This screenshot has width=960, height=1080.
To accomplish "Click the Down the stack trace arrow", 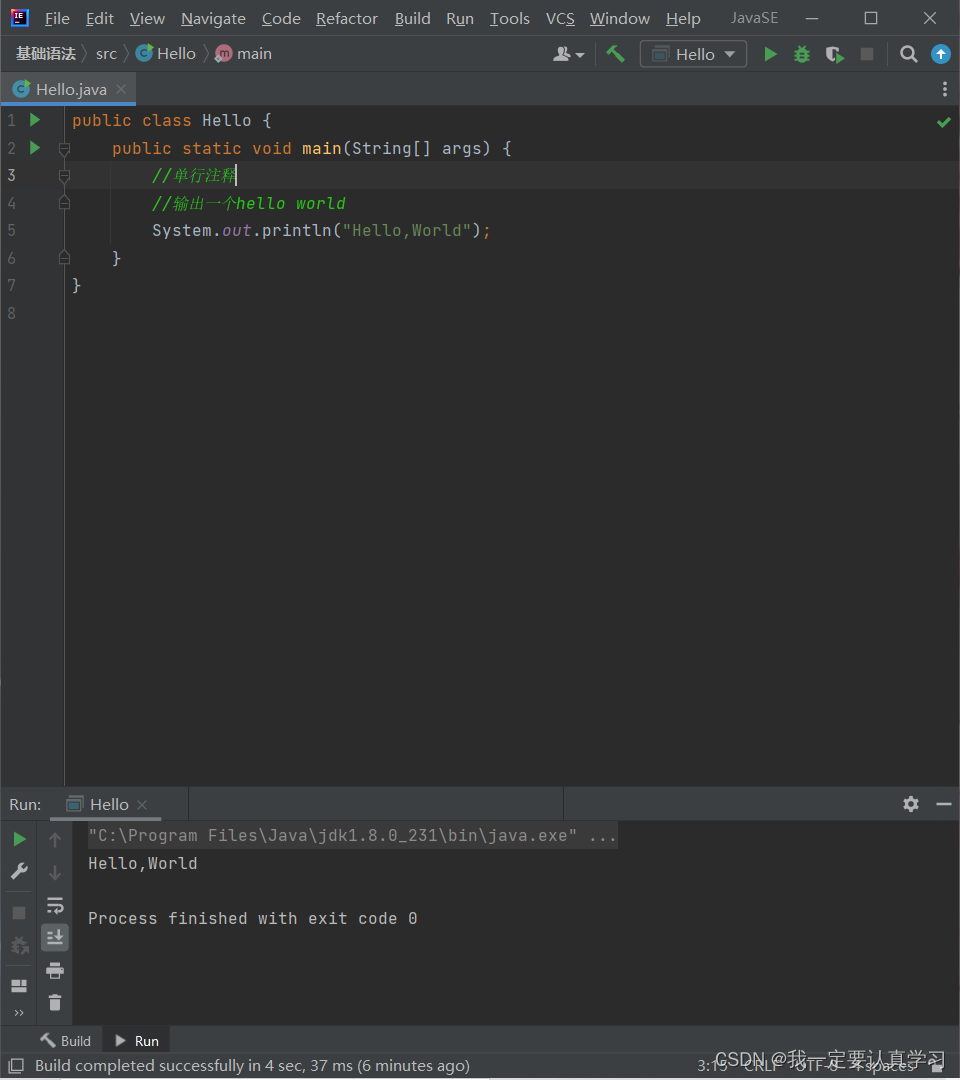I will (55, 872).
